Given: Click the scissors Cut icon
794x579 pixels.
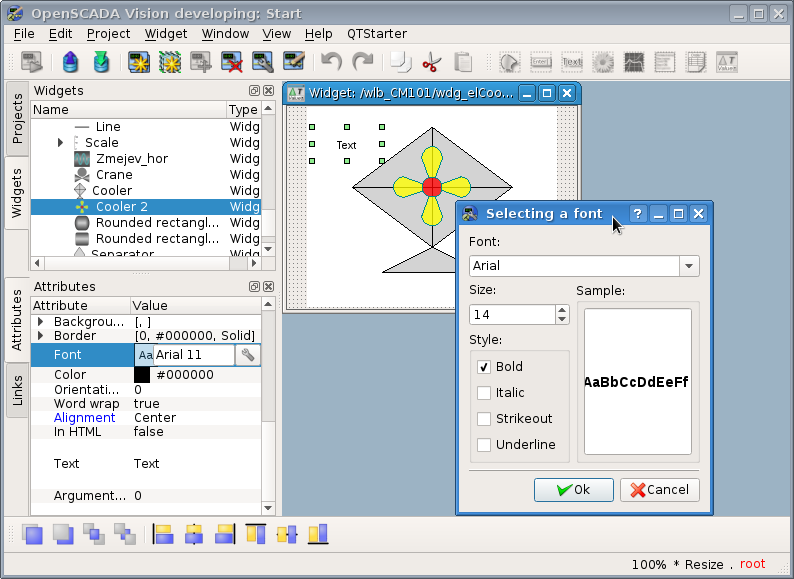Looking at the screenshot, I should pyautogui.click(x=431, y=63).
